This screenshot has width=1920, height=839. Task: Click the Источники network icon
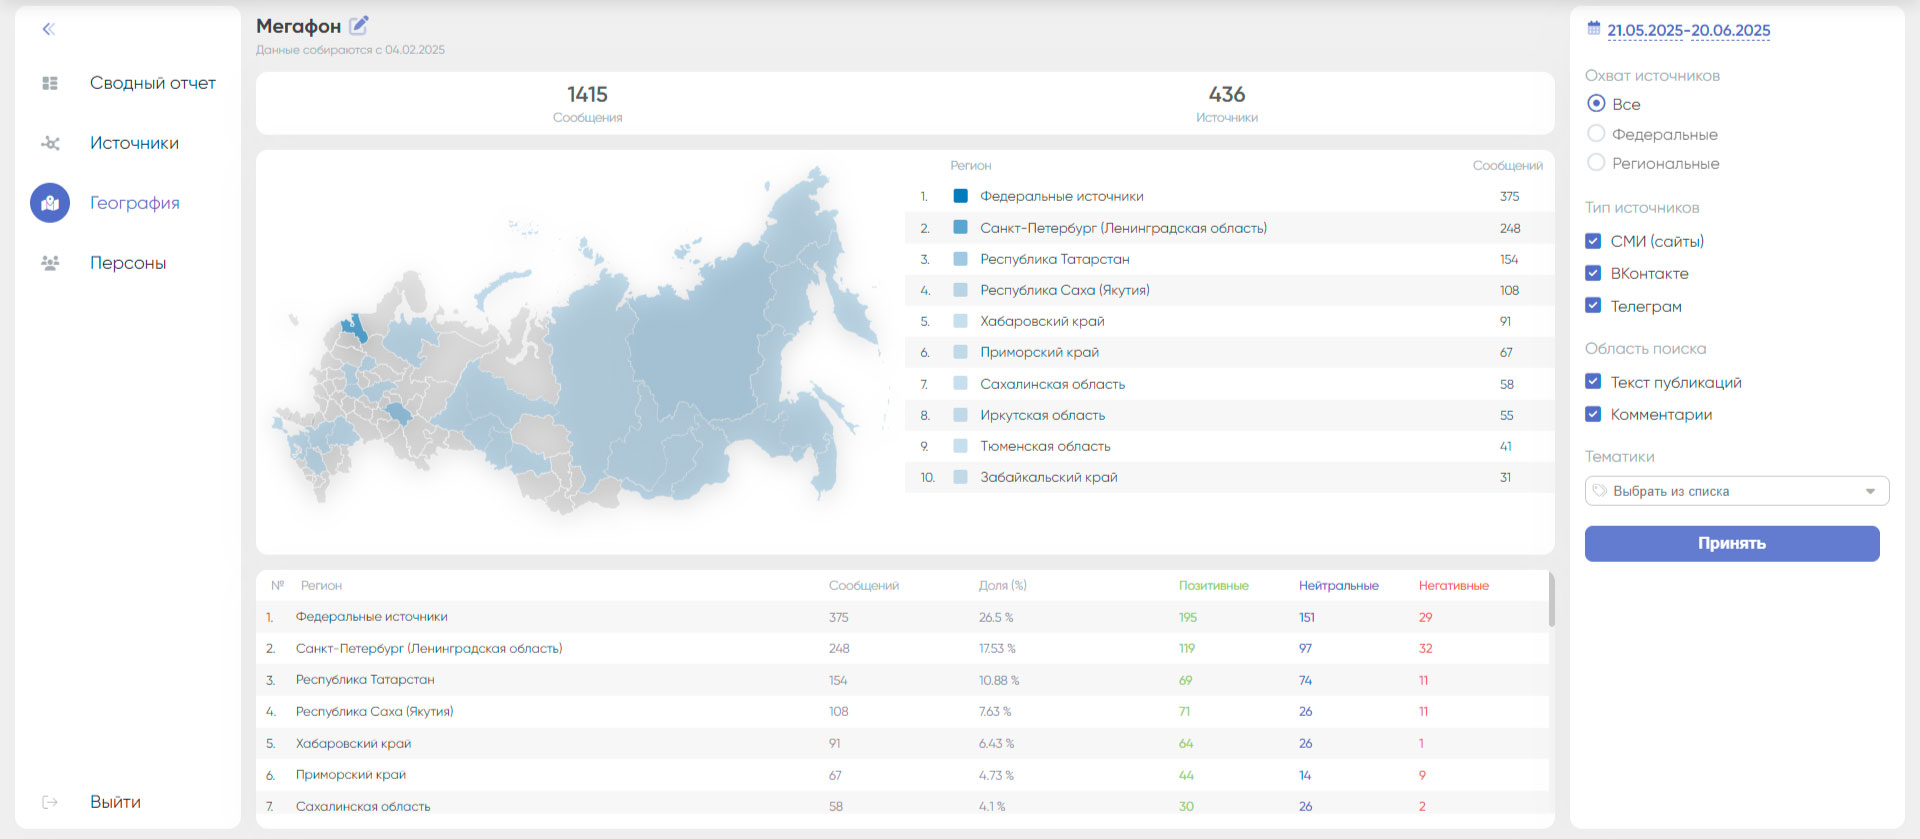pos(50,143)
